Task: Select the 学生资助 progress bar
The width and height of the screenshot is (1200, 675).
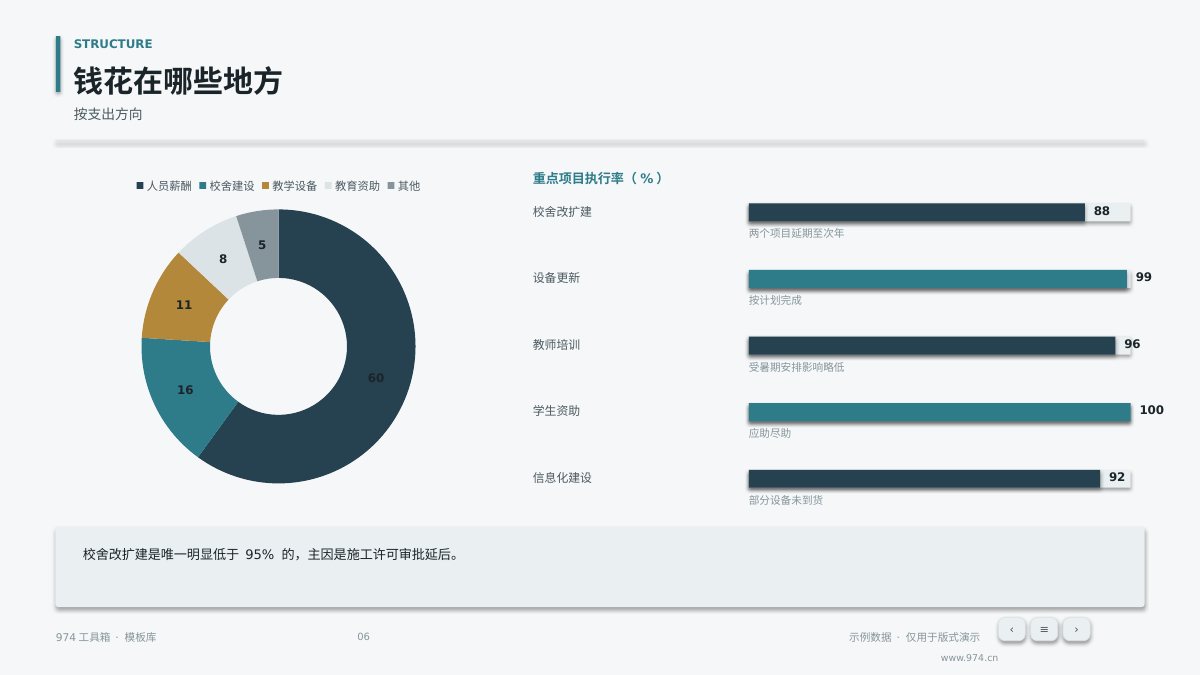Action: point(939,412)
